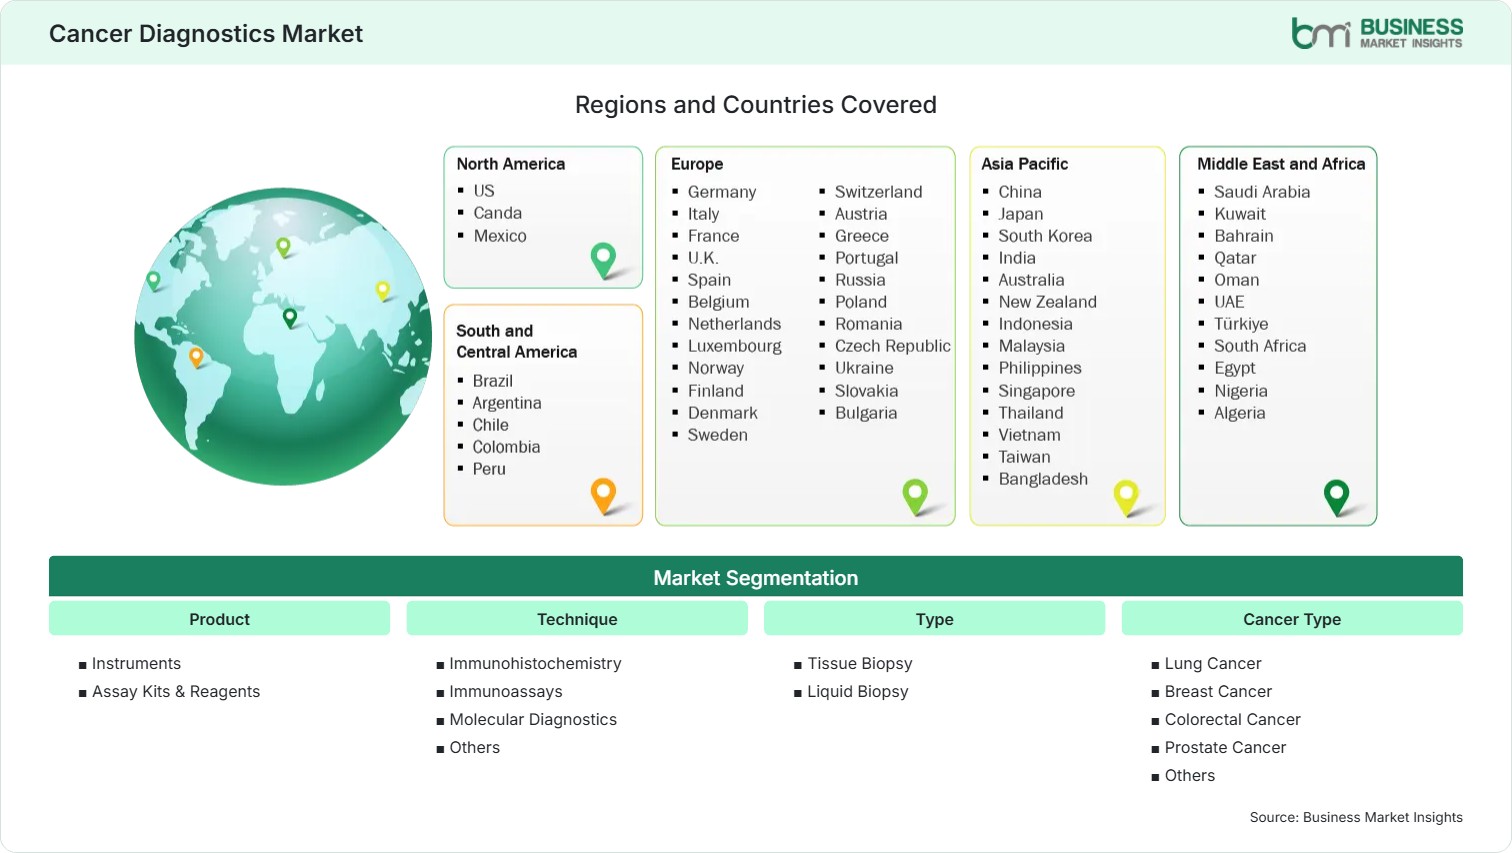Click the Cancer Diagnostics Market title
Image resolution: width=1512 pixels, height=853 pixels.
206,34
